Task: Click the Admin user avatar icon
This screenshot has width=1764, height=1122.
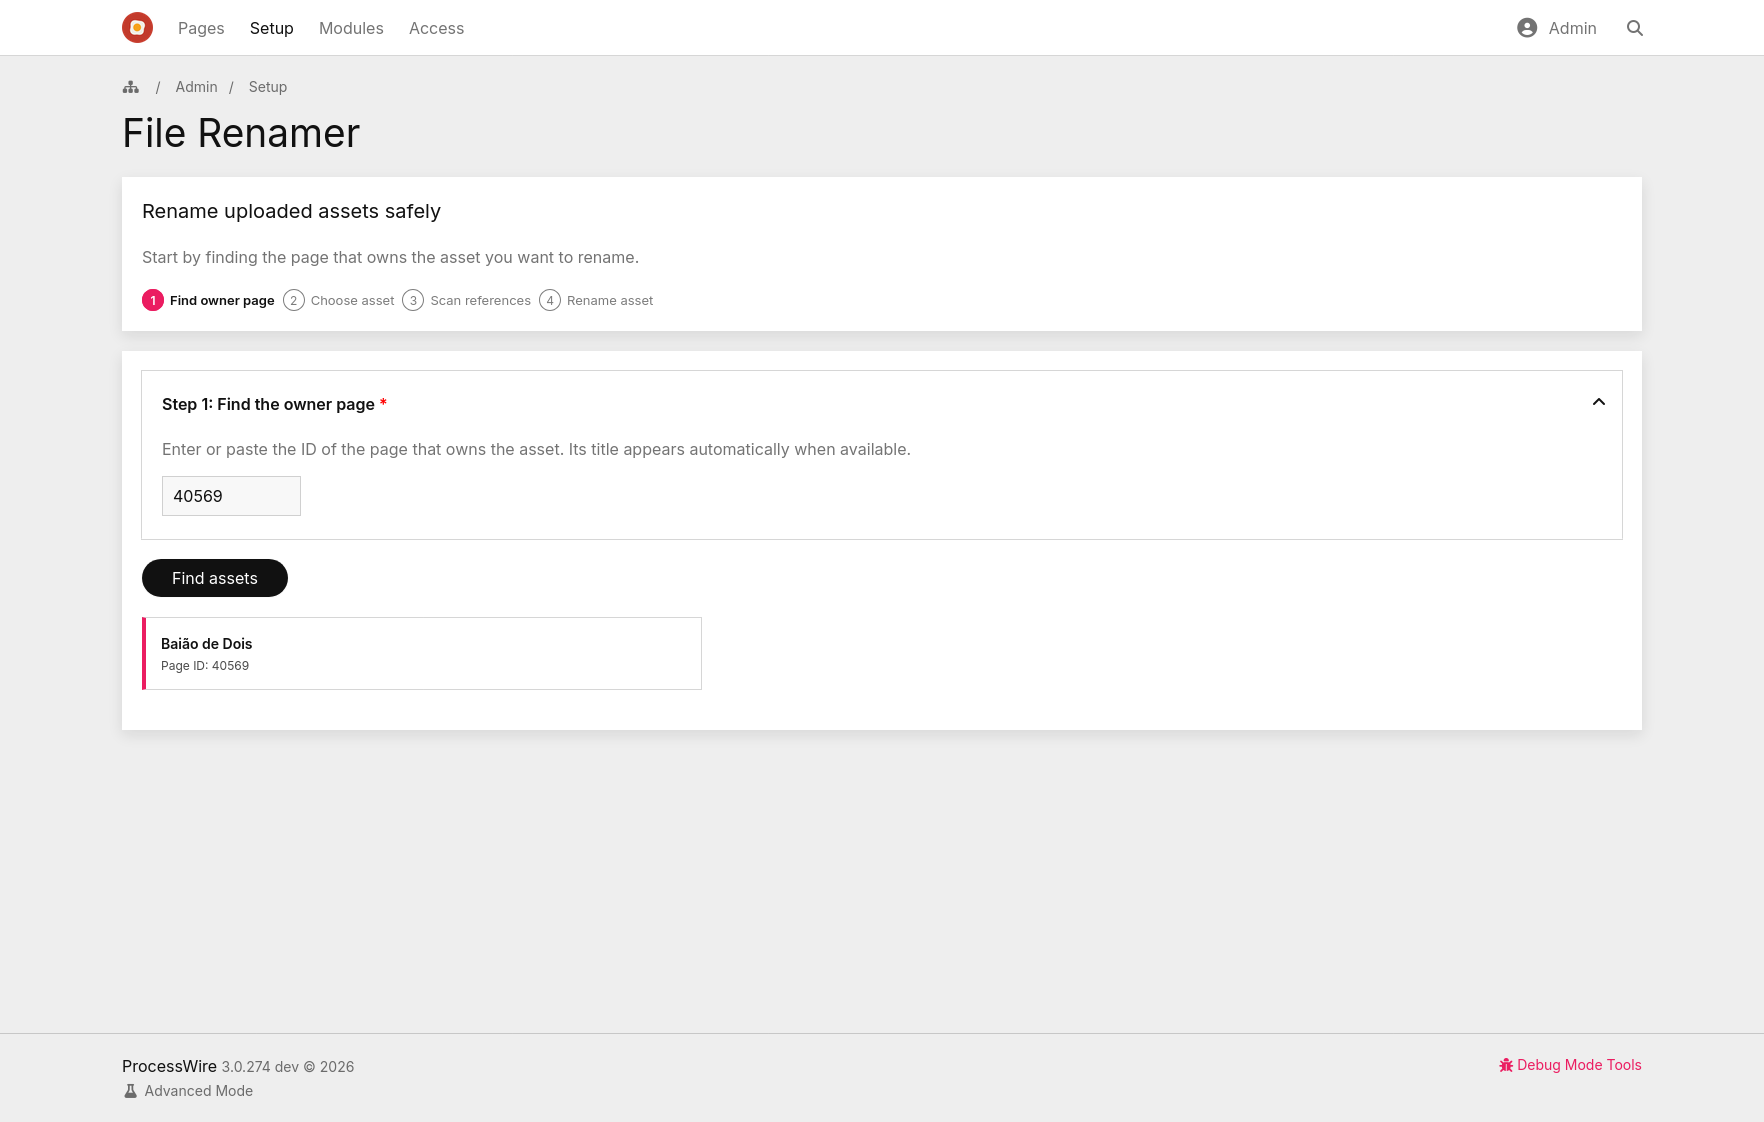Action: tap(1527, 28)
